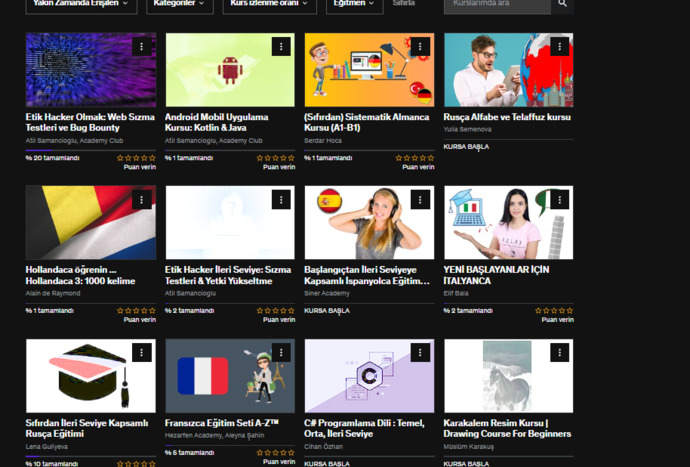
Task: Click Puan verin under Android Mobil Uygulama
Action: tap(279, 167)
